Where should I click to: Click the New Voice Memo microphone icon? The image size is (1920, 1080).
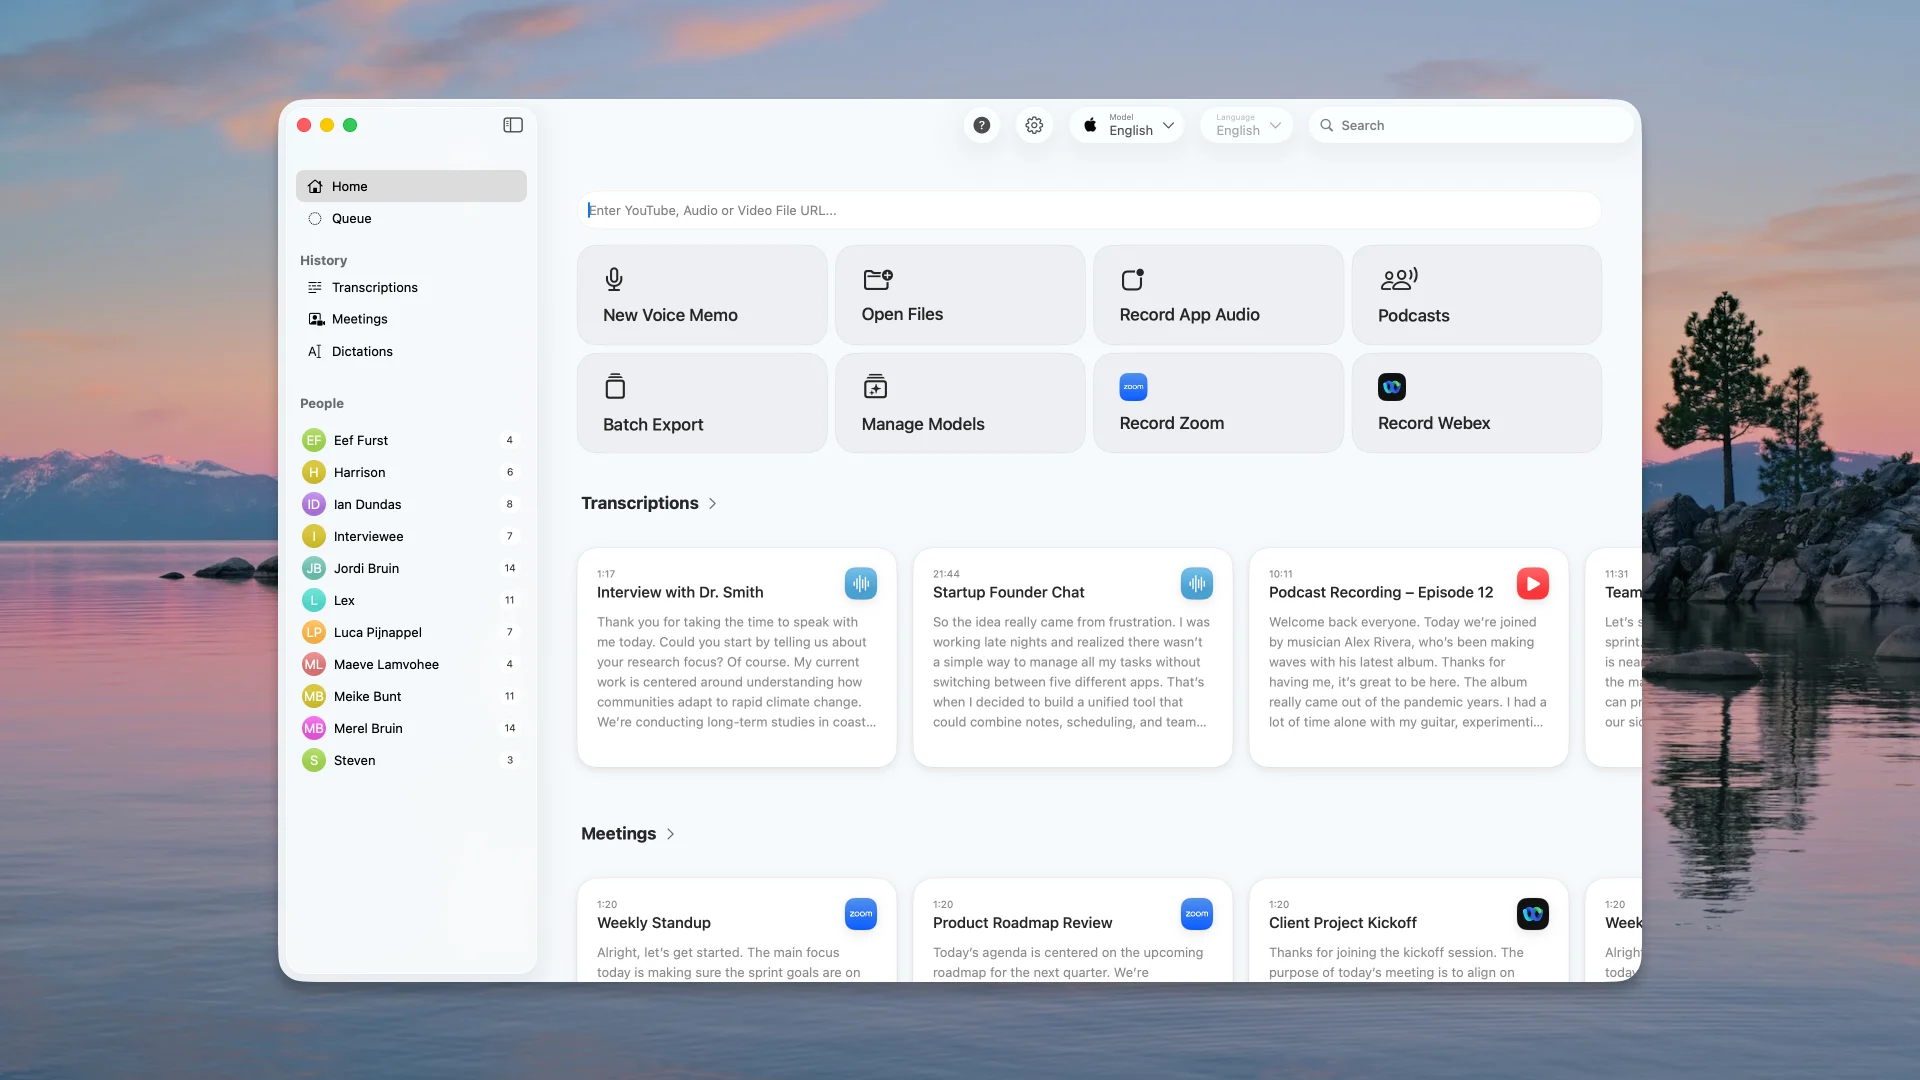[x=615, y=279]
